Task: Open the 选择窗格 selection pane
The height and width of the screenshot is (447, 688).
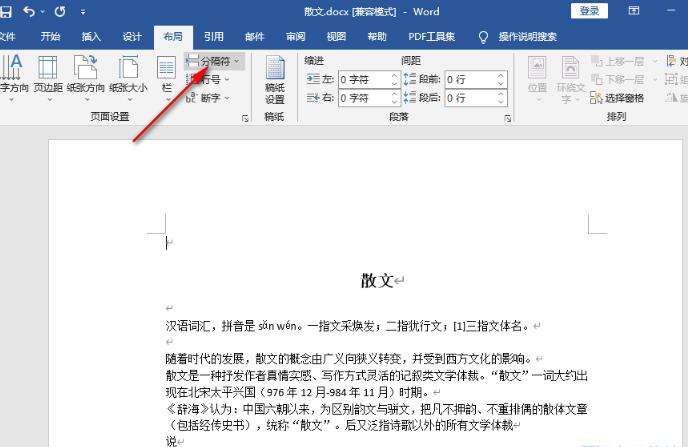Action: point(617,97)
